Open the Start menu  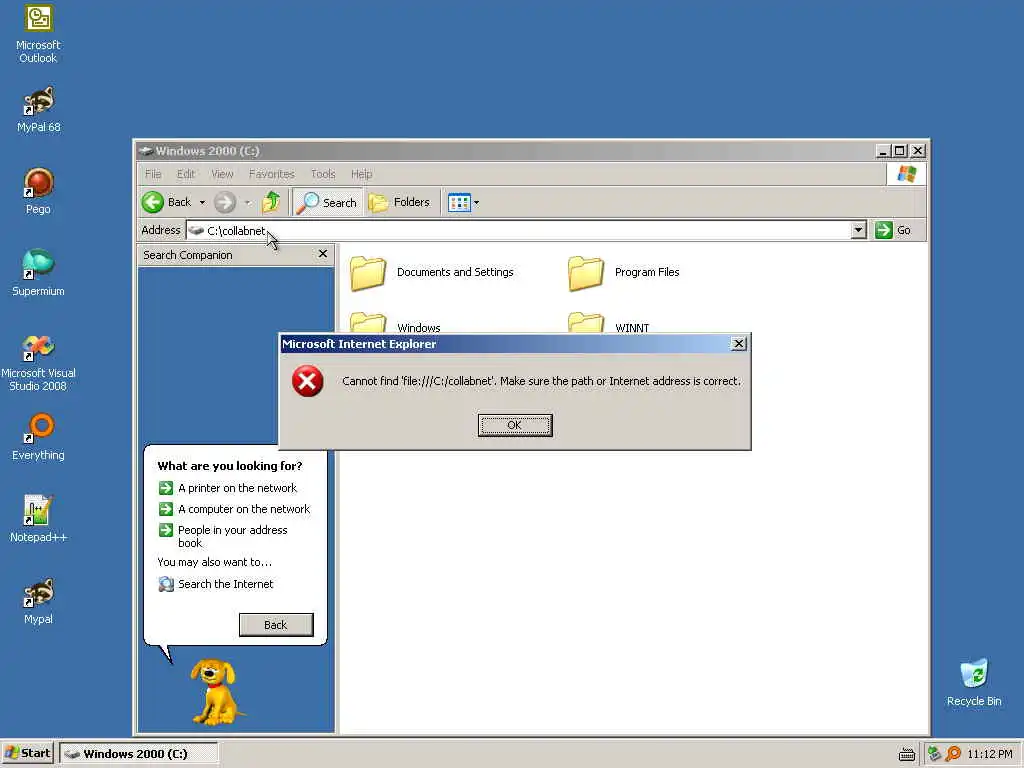tap(27, 754)
